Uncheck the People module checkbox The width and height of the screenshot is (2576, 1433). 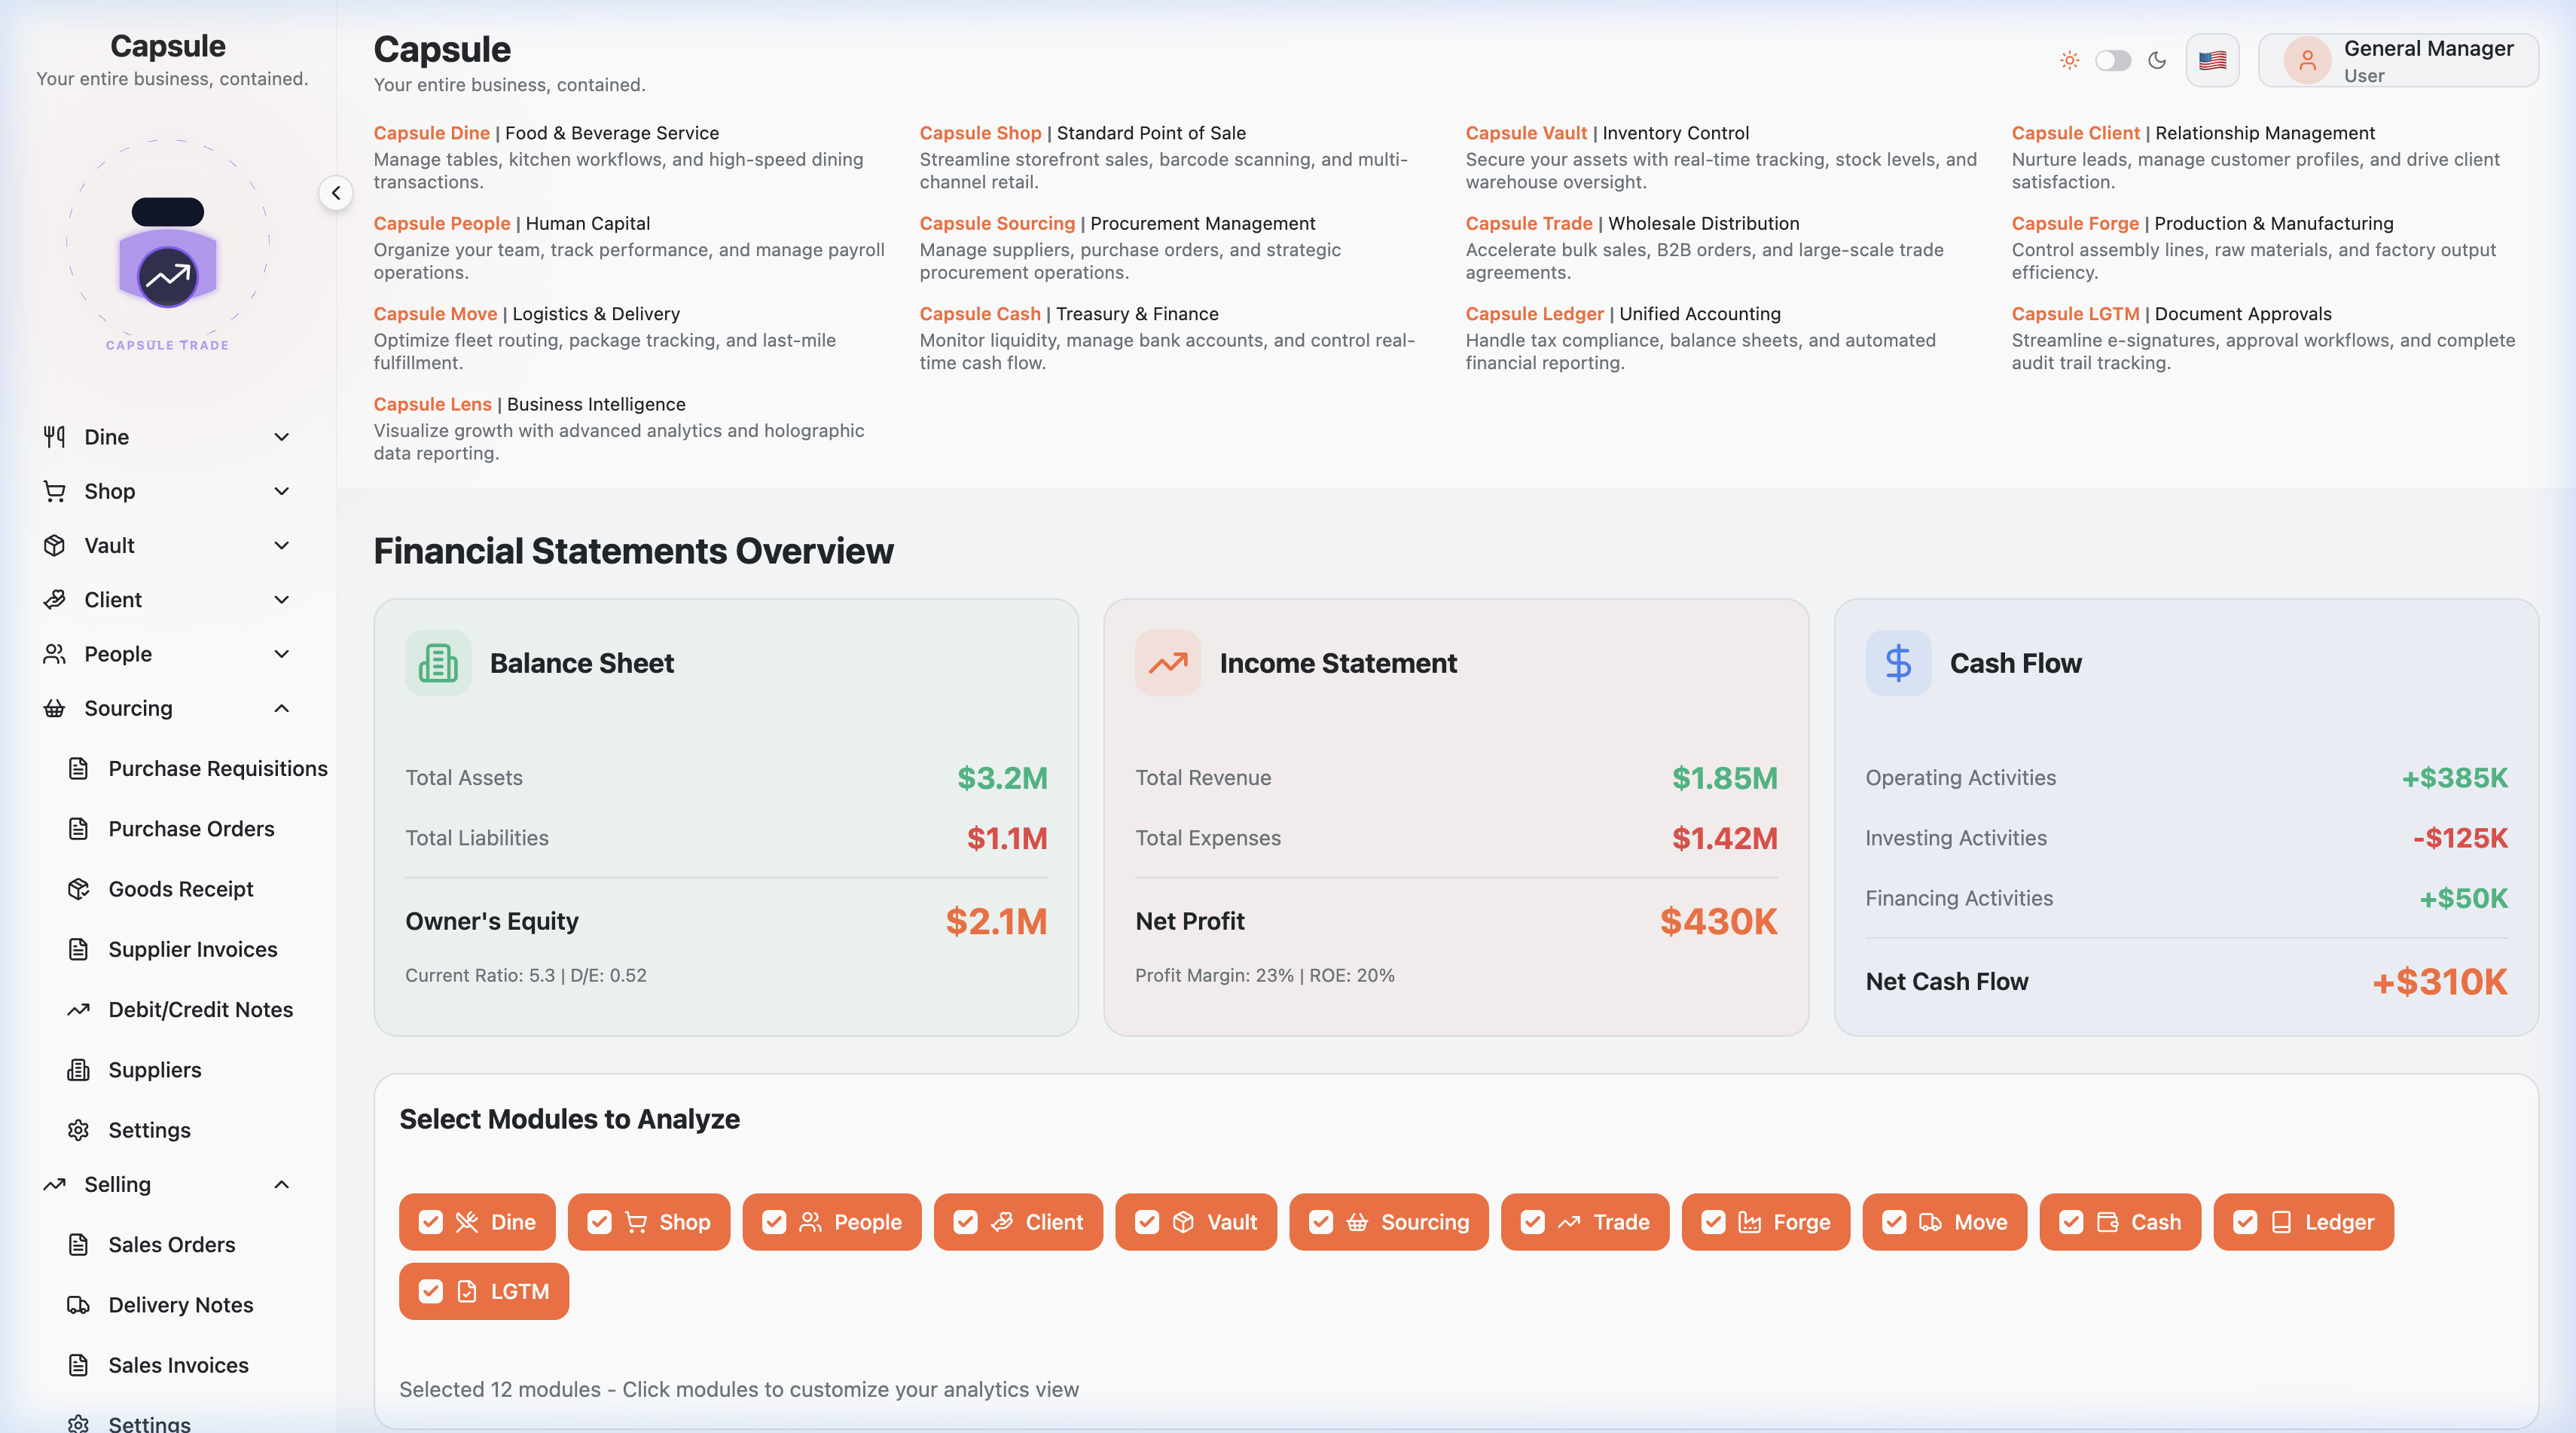point(774,1222)
